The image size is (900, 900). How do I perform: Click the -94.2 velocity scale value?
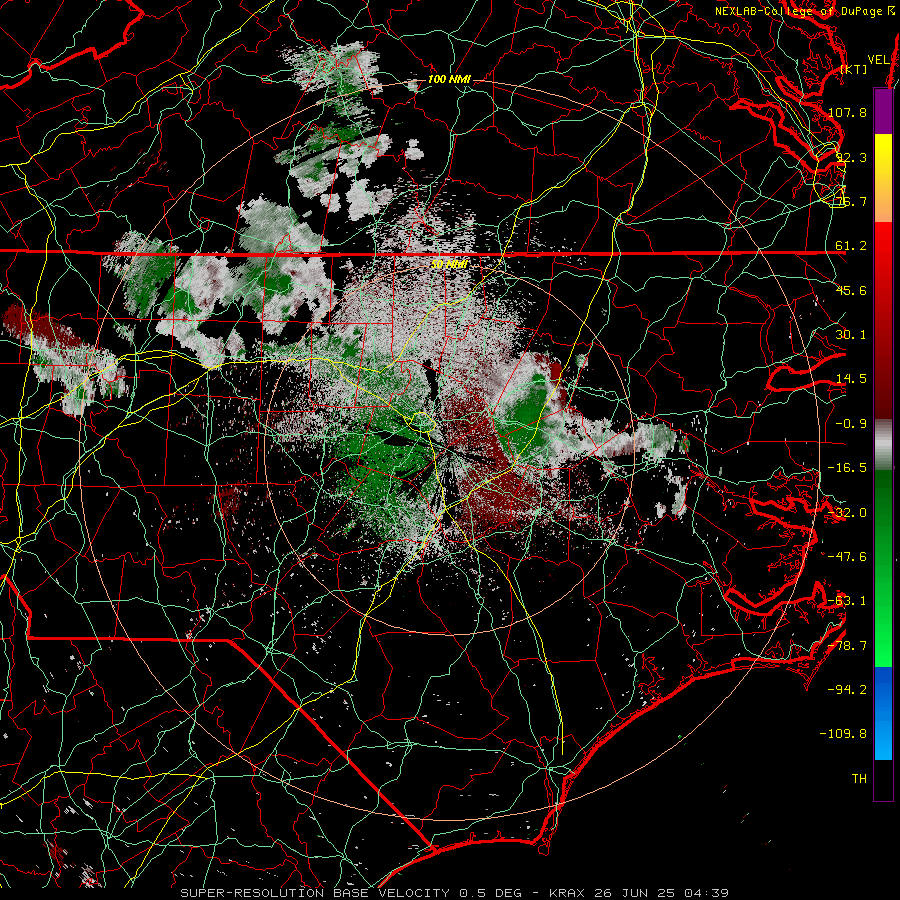tap(847, 690)
